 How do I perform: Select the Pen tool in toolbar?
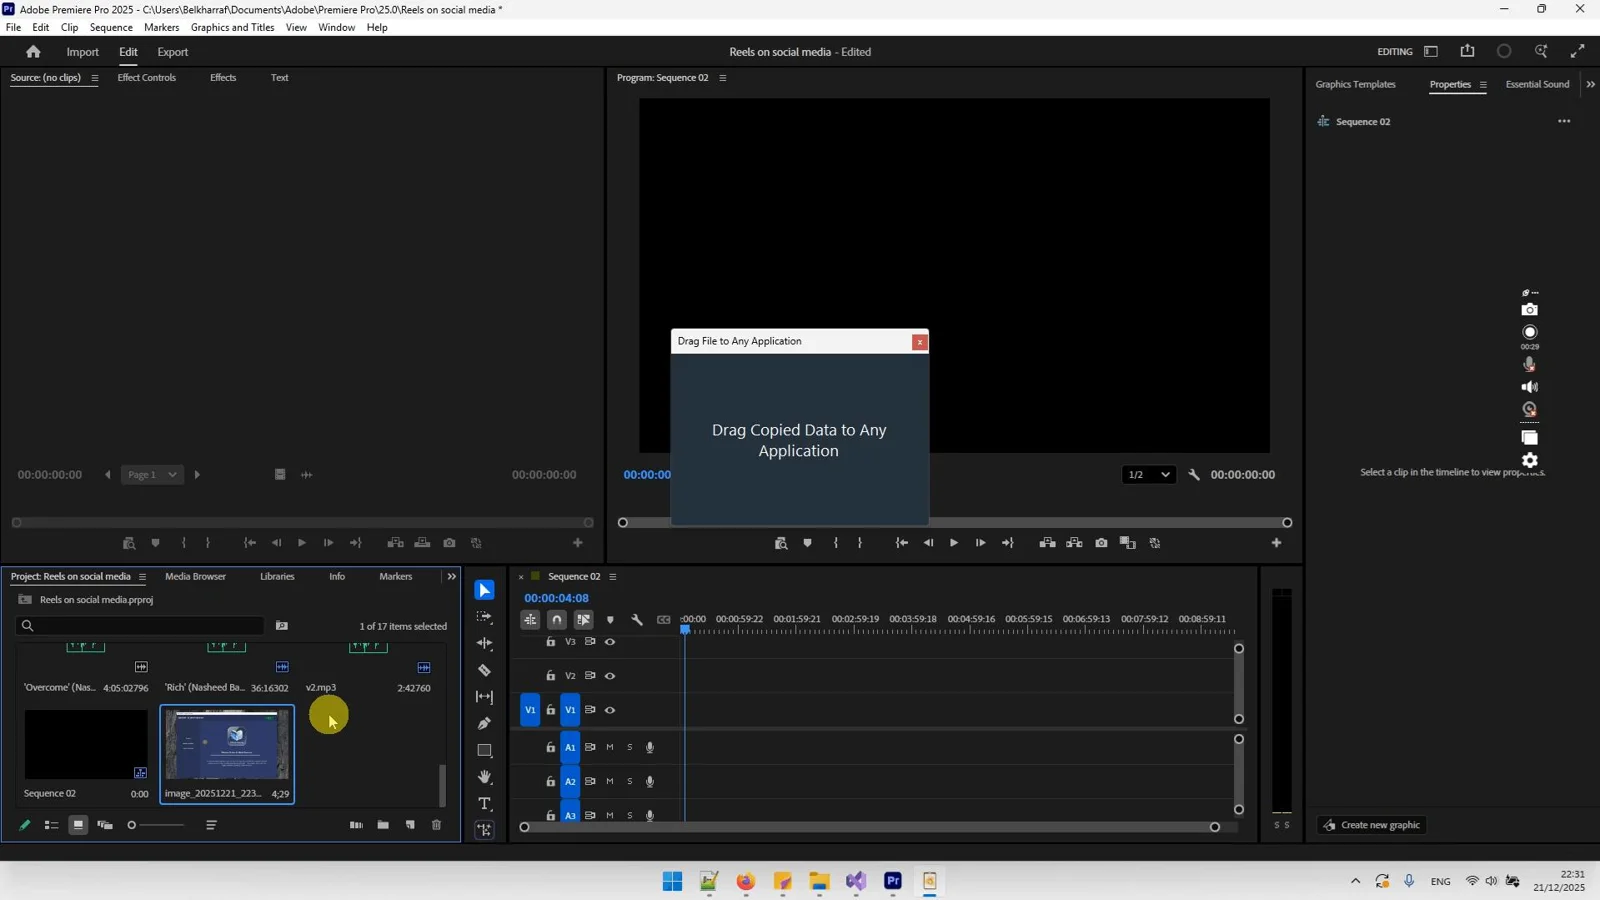point(484,723)
